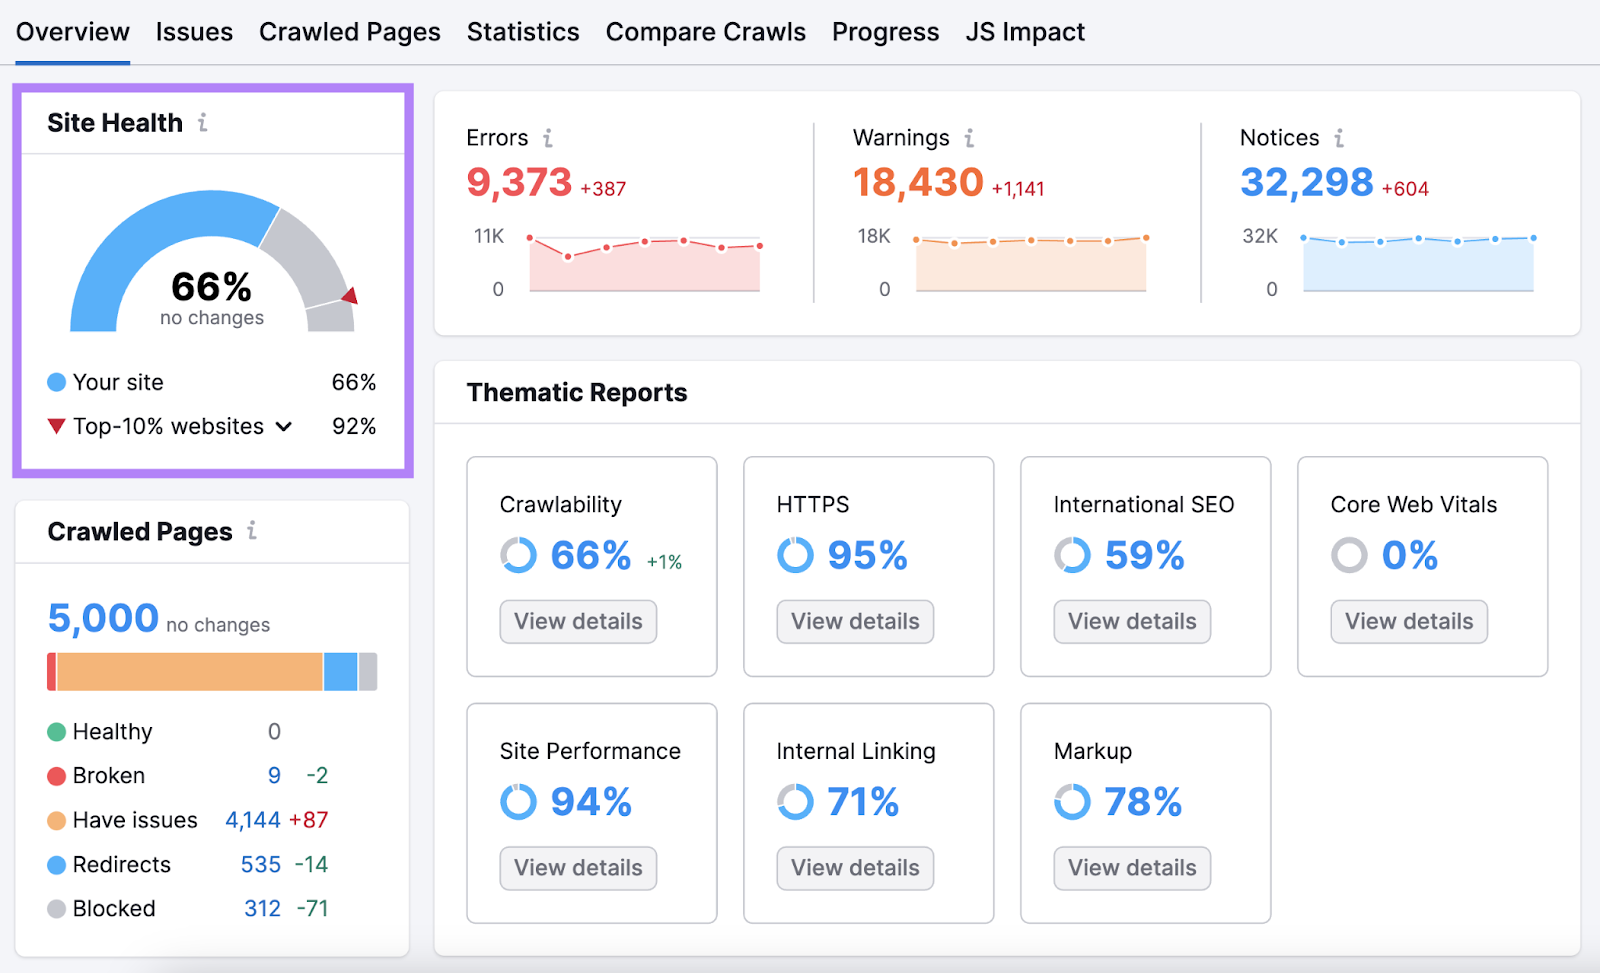Click the Markup progress ring icon

1072,802
